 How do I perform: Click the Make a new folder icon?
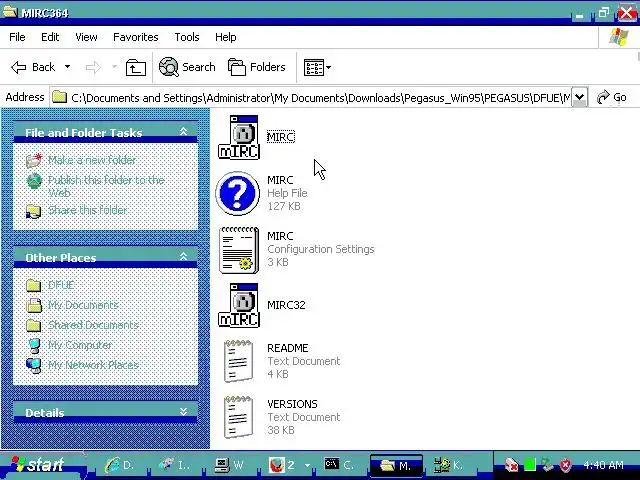tap(34, 160)
